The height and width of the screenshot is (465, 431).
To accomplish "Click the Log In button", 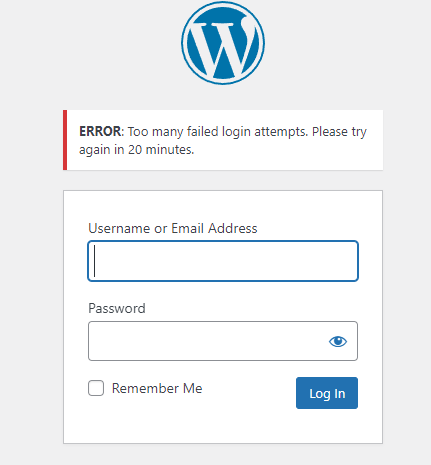I will click(x=327, y=393).
